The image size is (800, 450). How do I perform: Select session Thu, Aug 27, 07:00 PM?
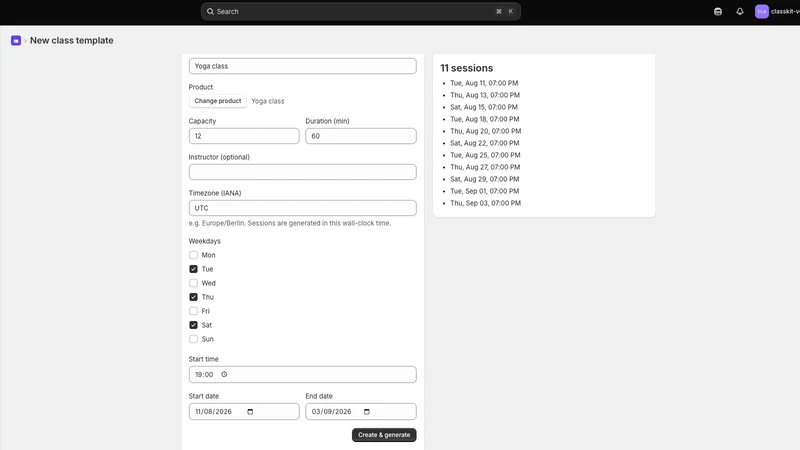[x=485, y=167]
